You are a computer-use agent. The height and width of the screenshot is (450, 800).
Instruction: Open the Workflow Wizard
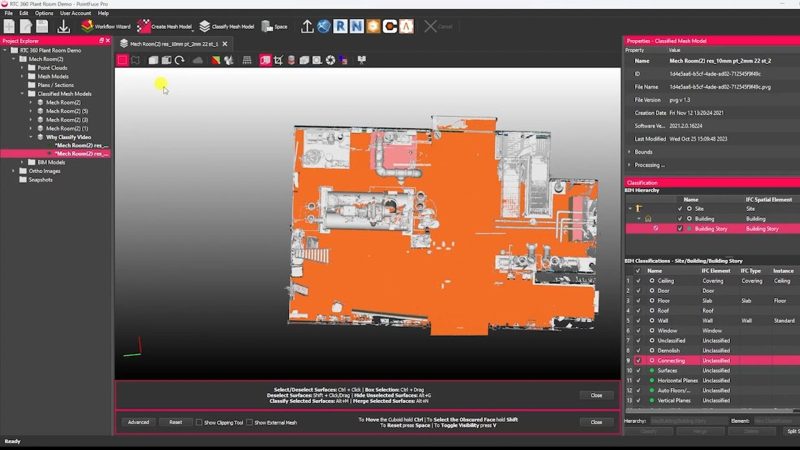pyautogui.click(x=106, y=26)
